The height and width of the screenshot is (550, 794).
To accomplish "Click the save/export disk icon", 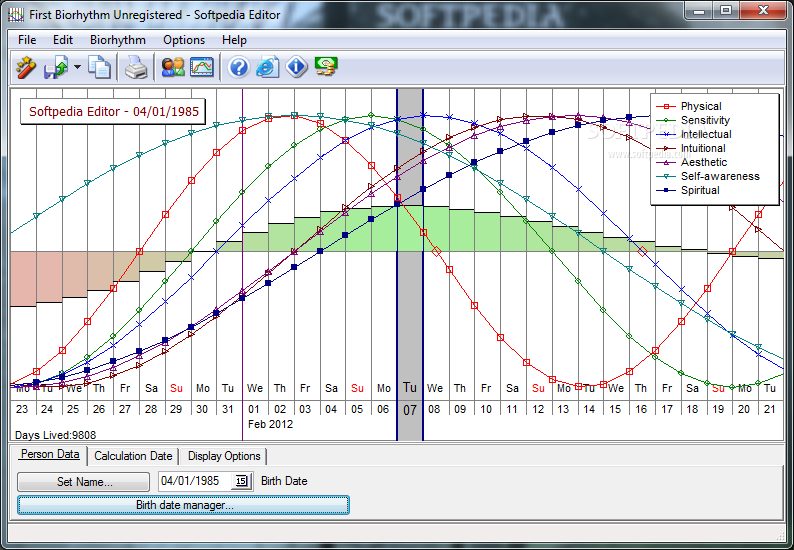I will click(x=56, y=67).
